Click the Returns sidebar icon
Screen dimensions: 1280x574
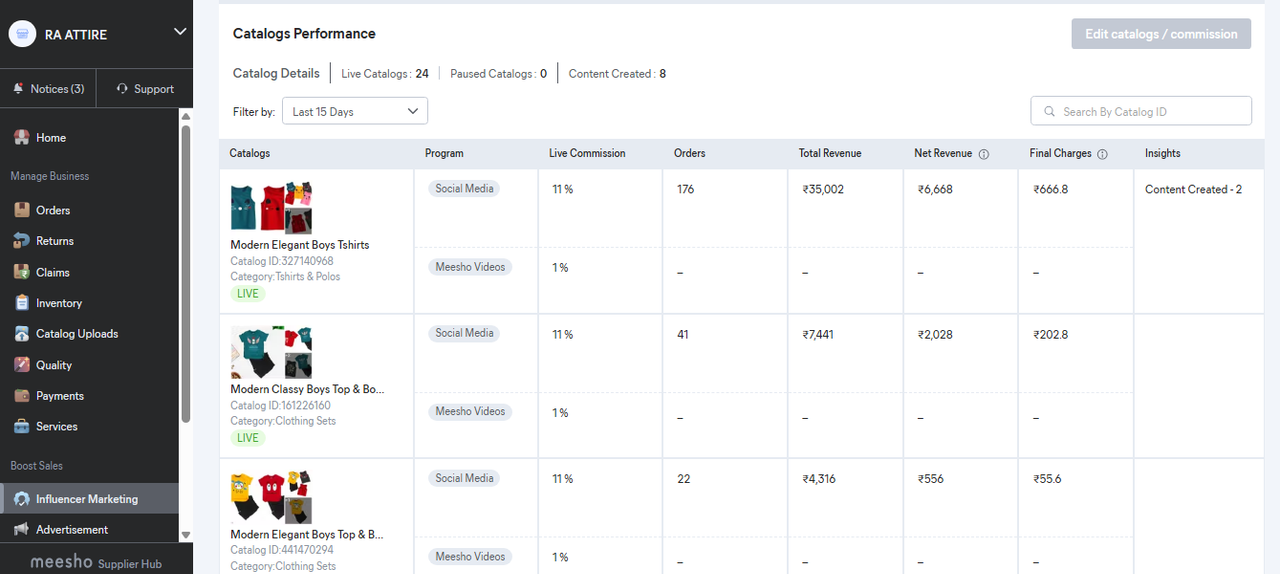pyautogui.click(x=21, y=241)
